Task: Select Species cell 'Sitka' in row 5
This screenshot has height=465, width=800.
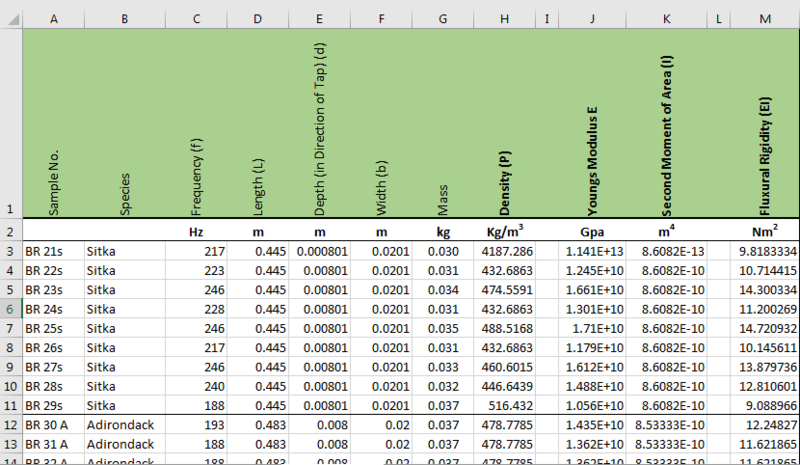Action: 124,290
